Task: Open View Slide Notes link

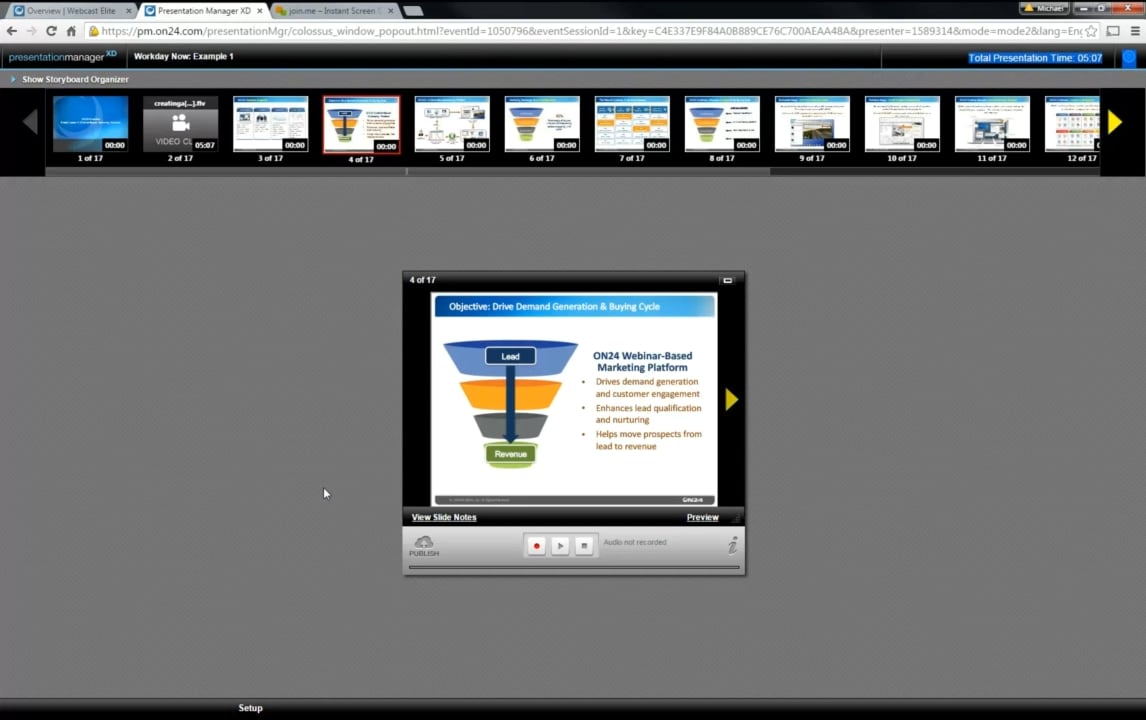Action: point(444,517)
